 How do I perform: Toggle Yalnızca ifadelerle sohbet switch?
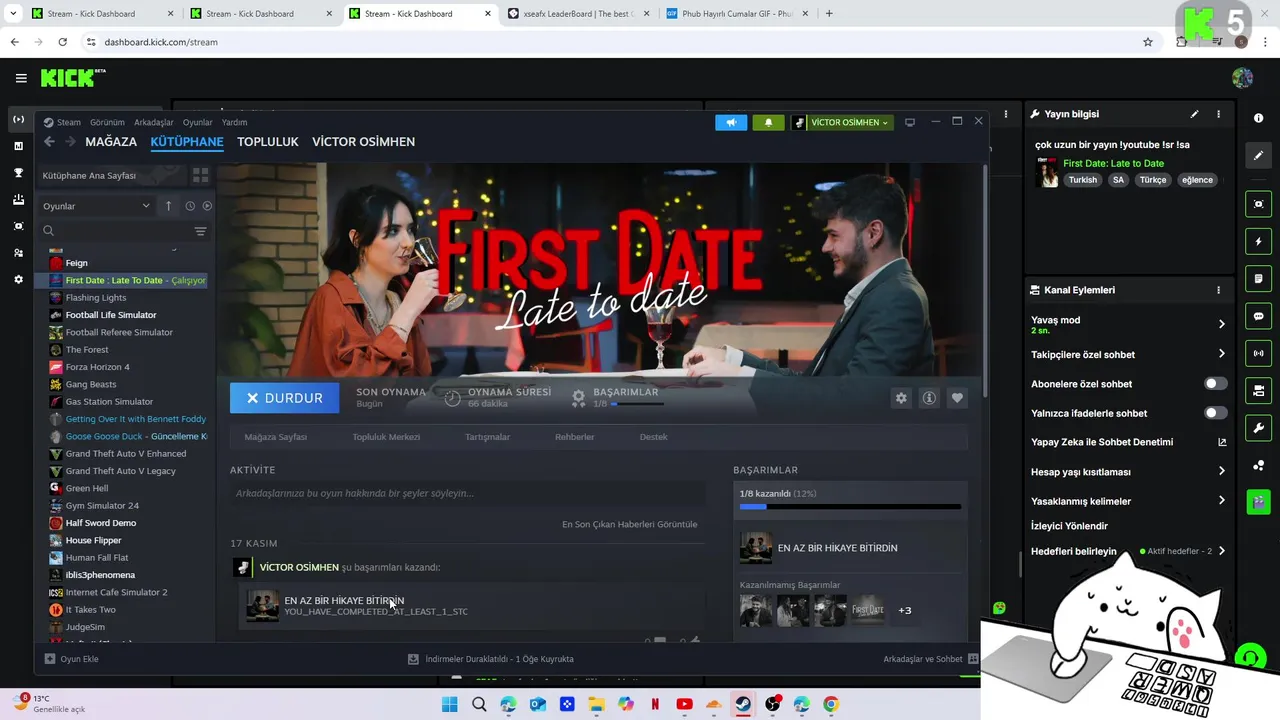pyautogui.click(x=1215, y=413)
